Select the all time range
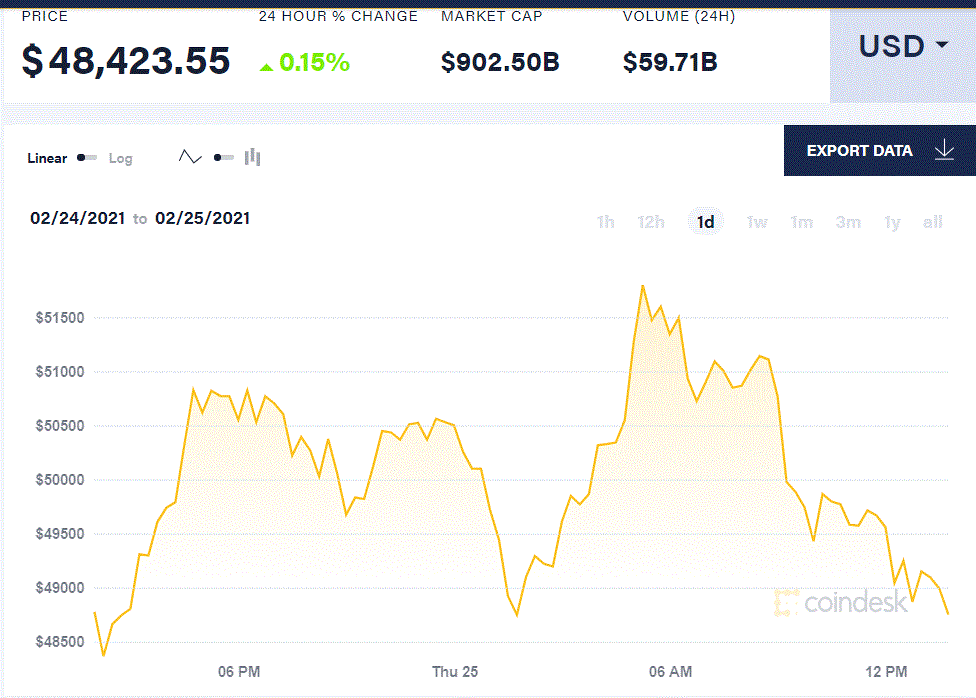976x698 pixels. (x=933, y=222)
